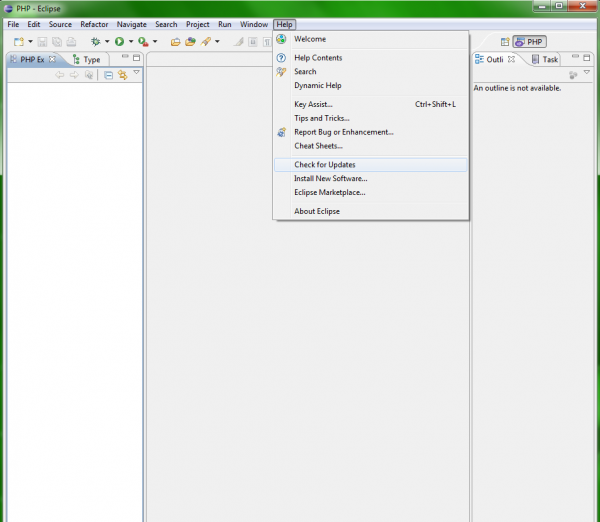
Task: Click the Open Task folder icon
Action: pyautogui.click(x=190, y=41)
